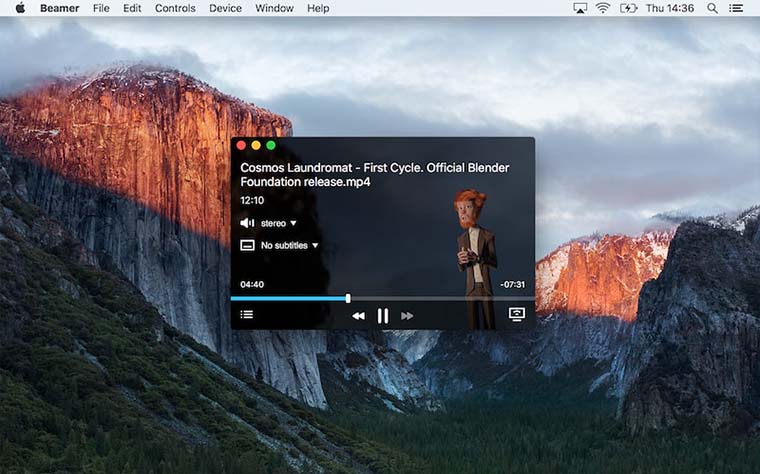Open Spotlight search magnifier
The height and width of the screenshot is (474, 760).
click(x=712, y=8)
